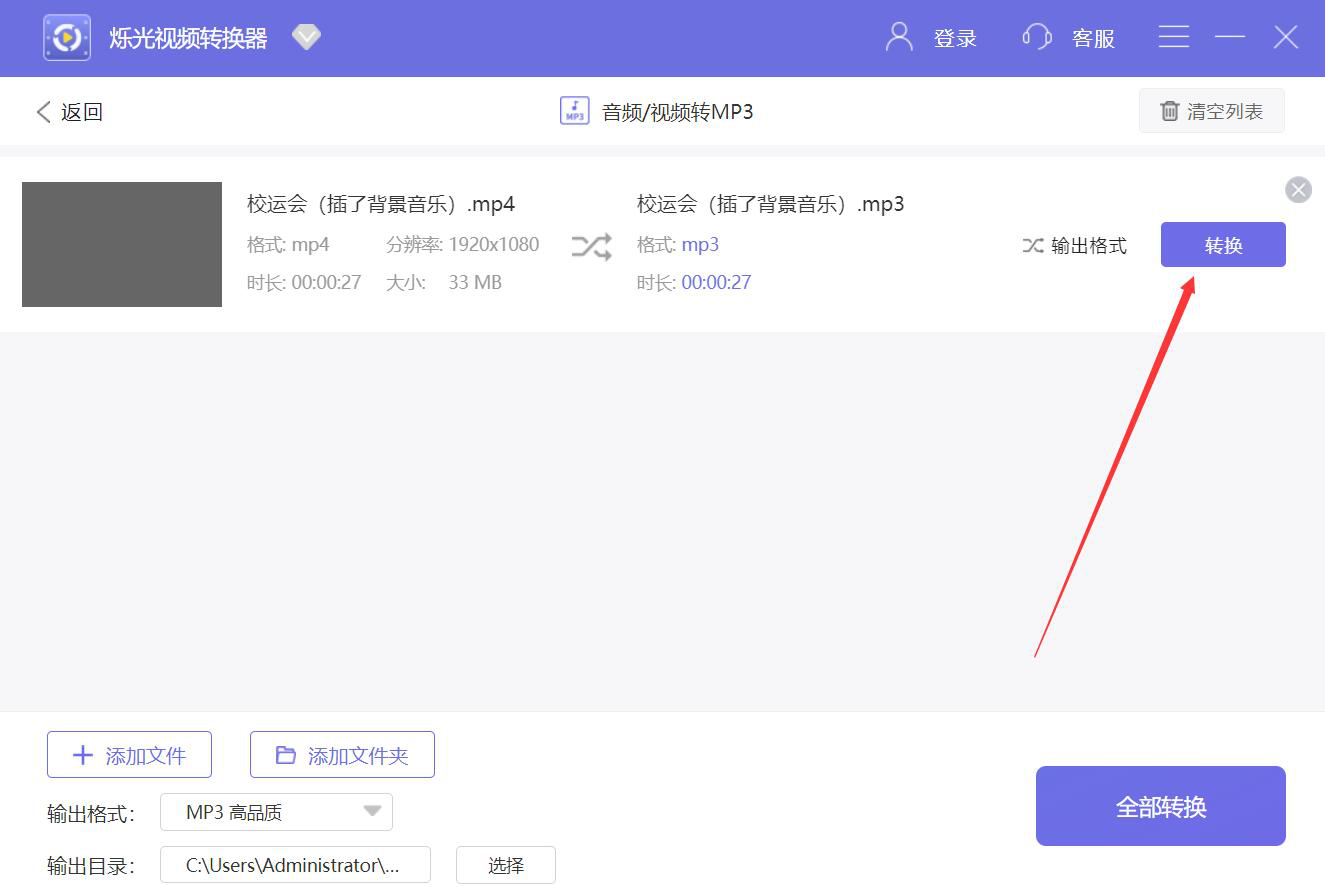1325x887 pixels.
Task: Click the gray video thumbnail
Action: [x=122, y=244]
